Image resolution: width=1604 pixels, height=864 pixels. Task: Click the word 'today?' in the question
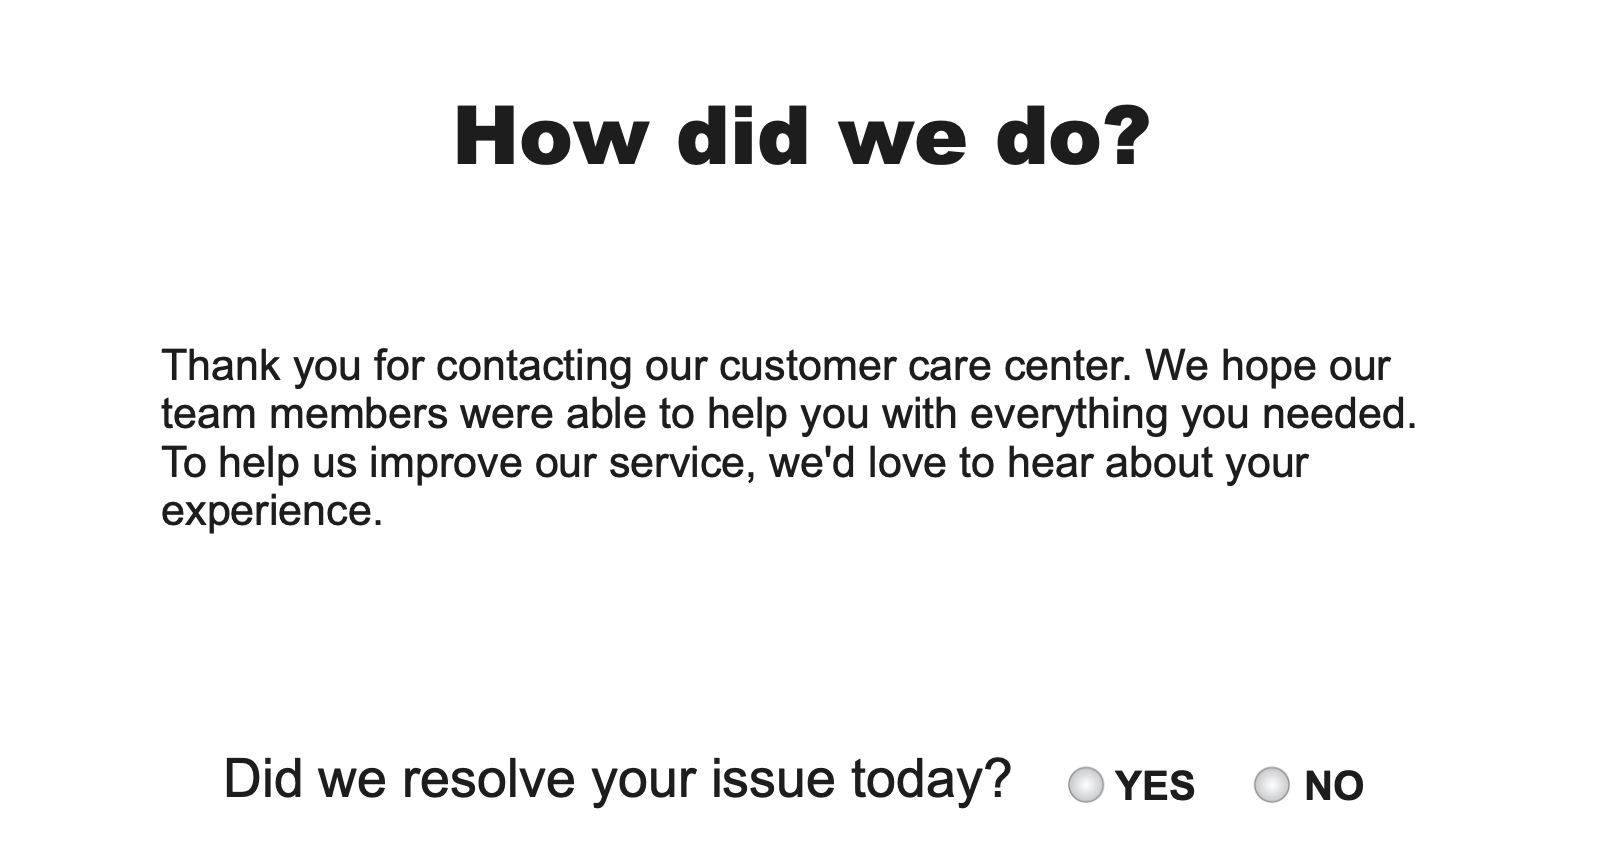931,779
